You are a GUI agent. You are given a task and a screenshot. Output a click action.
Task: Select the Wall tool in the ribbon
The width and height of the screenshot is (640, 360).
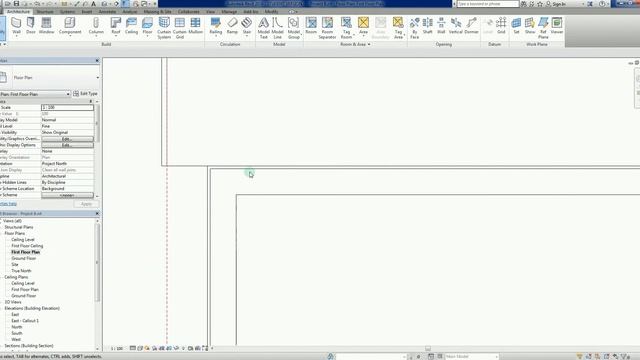(x=16, y=26)
